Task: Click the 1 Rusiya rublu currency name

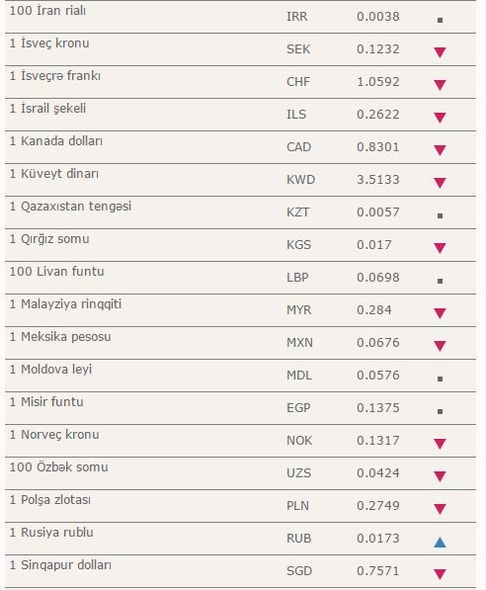Action: (x=52, y=532)
